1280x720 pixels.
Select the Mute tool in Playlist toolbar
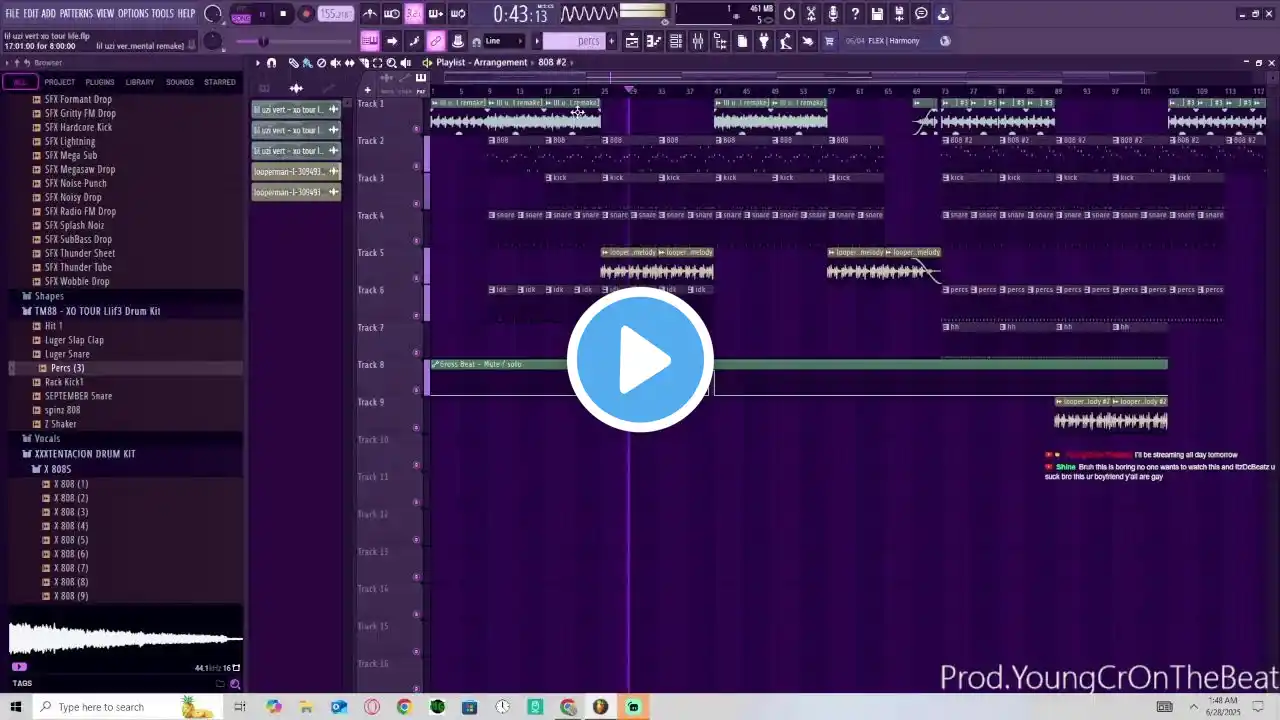(x=335, y=63)
